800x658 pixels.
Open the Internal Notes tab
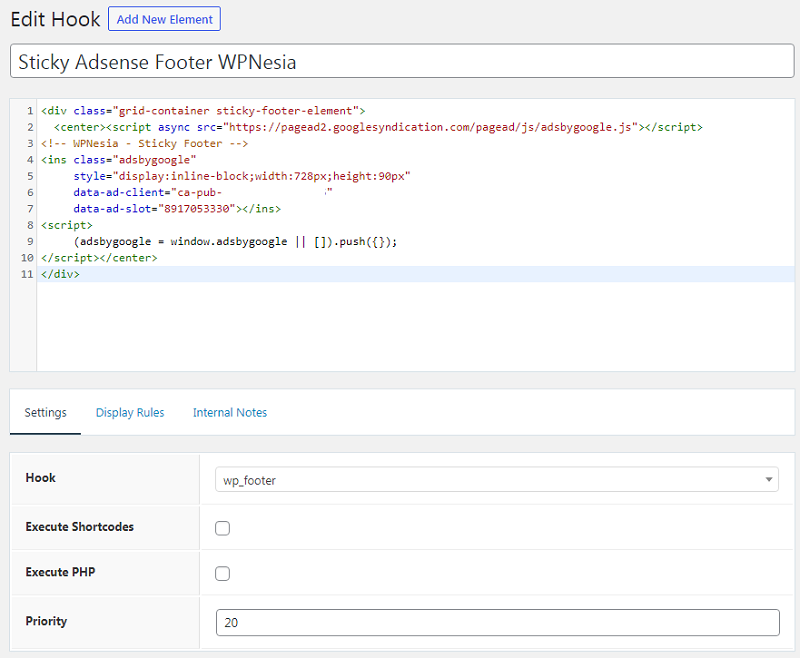[x=230, y=412]
